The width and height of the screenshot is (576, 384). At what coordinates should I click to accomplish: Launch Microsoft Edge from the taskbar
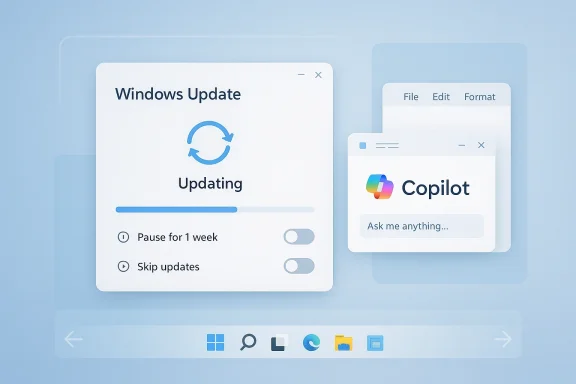click(x=312, y=342)
